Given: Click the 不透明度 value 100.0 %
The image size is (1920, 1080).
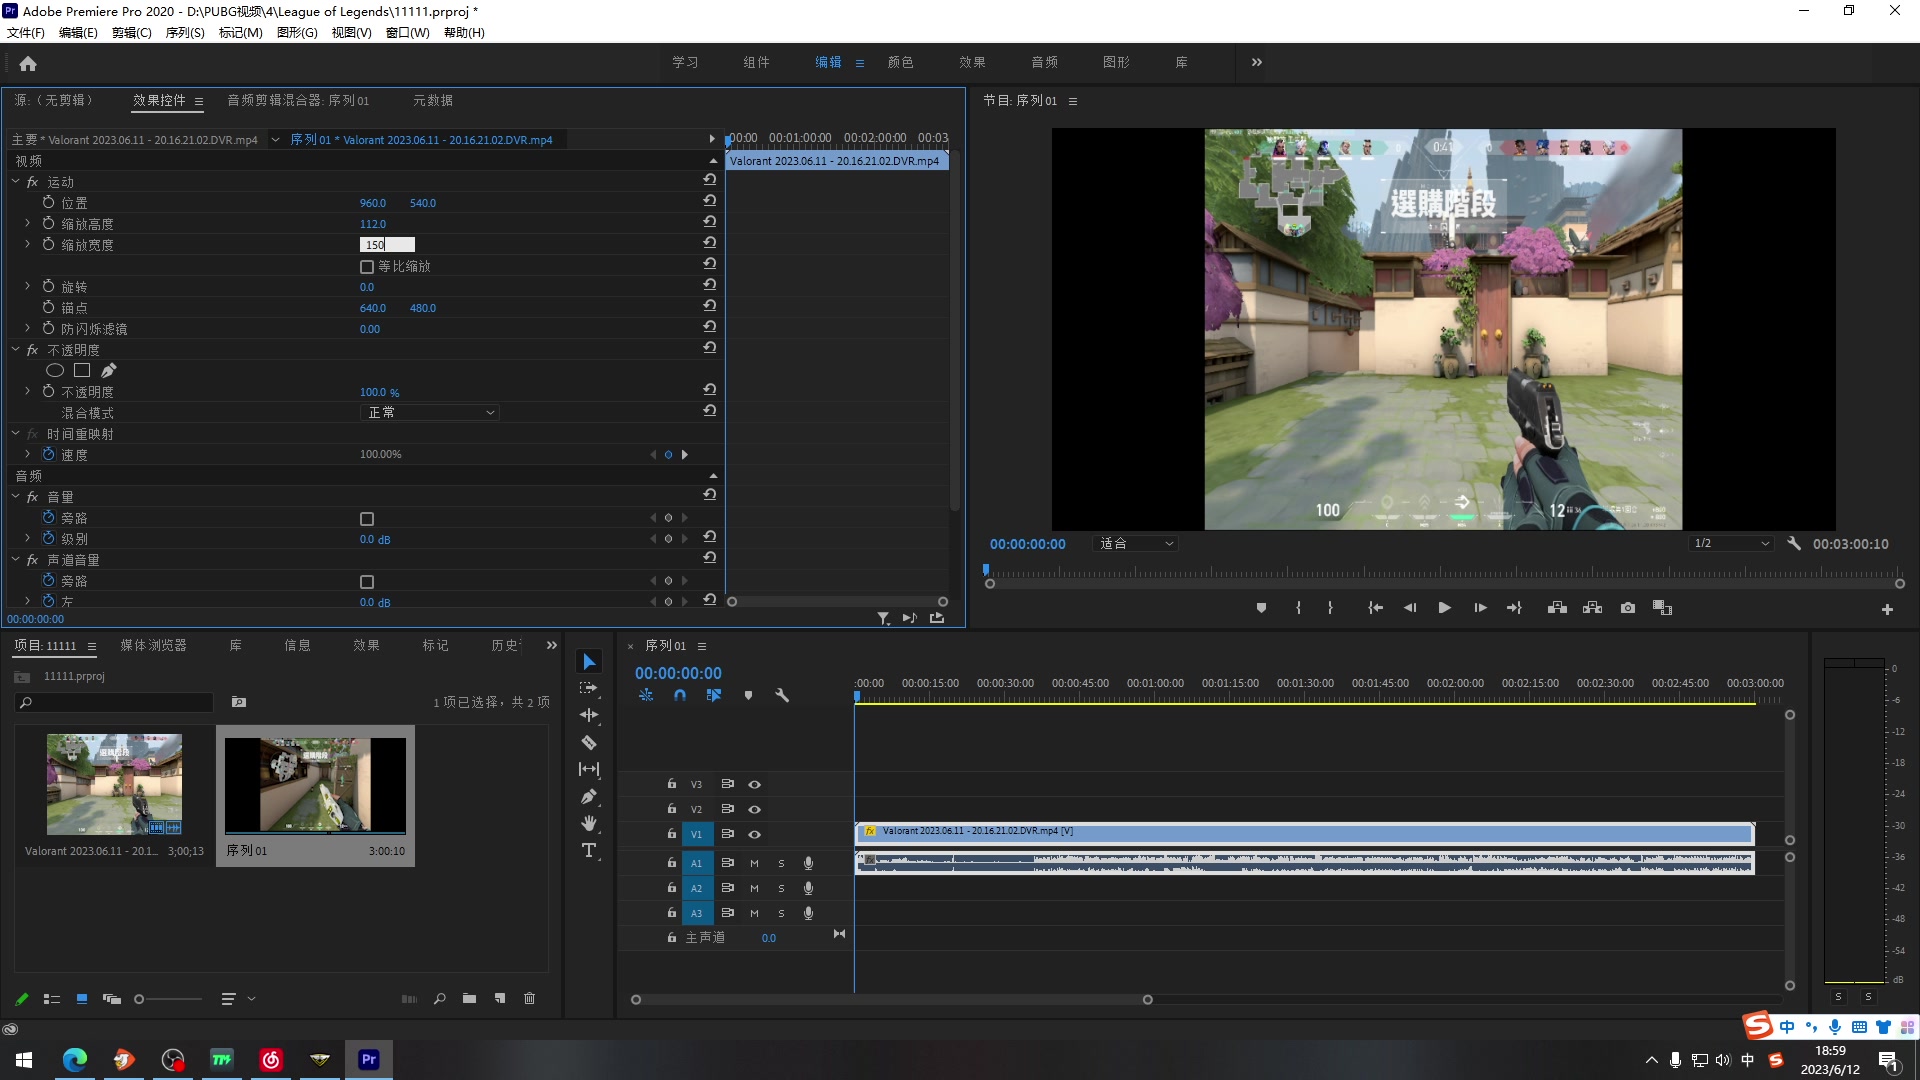Looking at the screenshot, I should 379,392.
